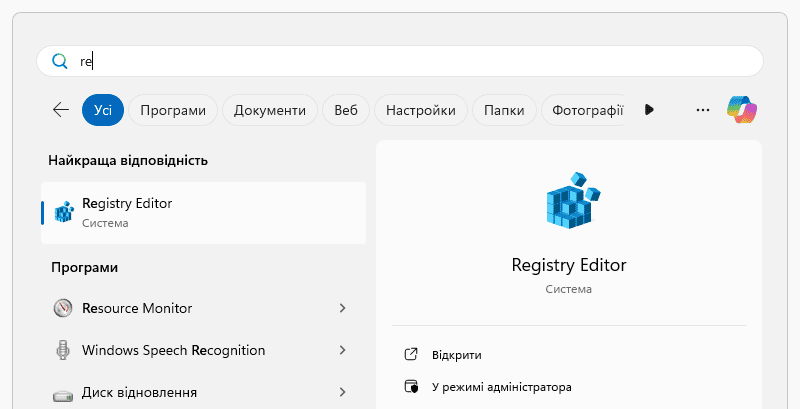
Task: Click the Диск відновлення drive icon
Action: tap(64, 392)
